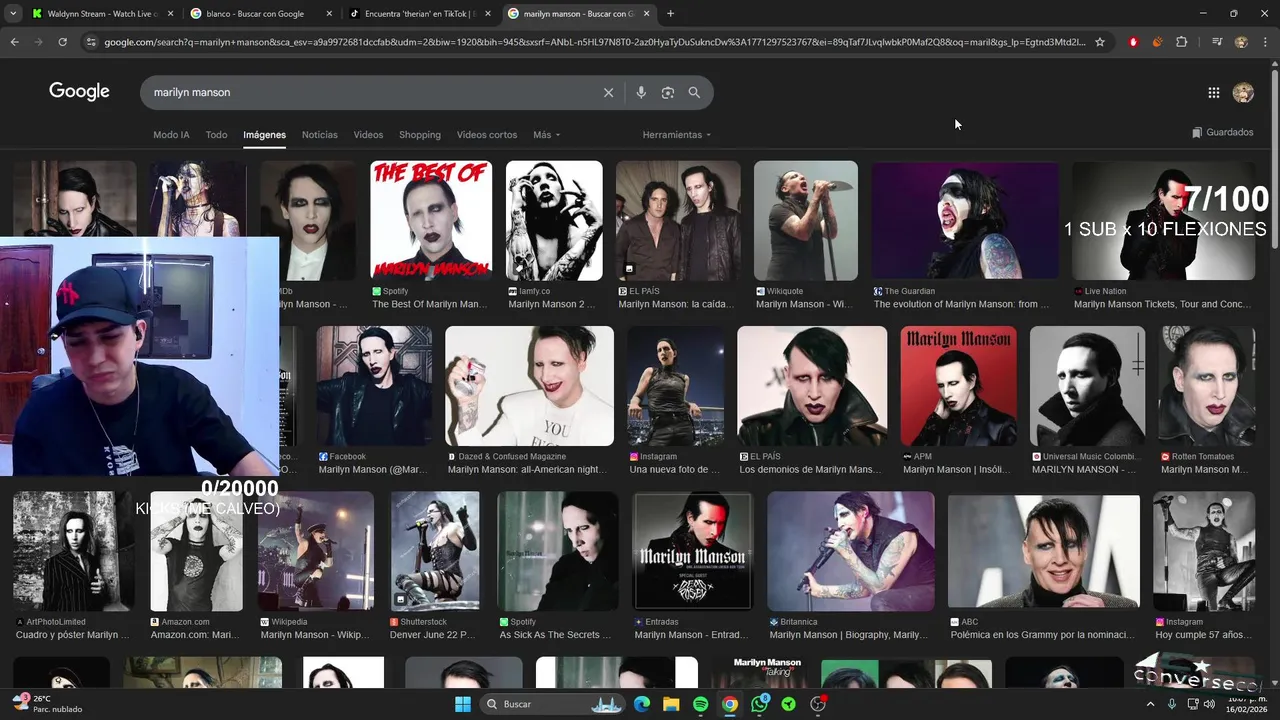Click the Google logo
Screen dimensions: 1280x720
pyautogui.click(x=79, y=92)
